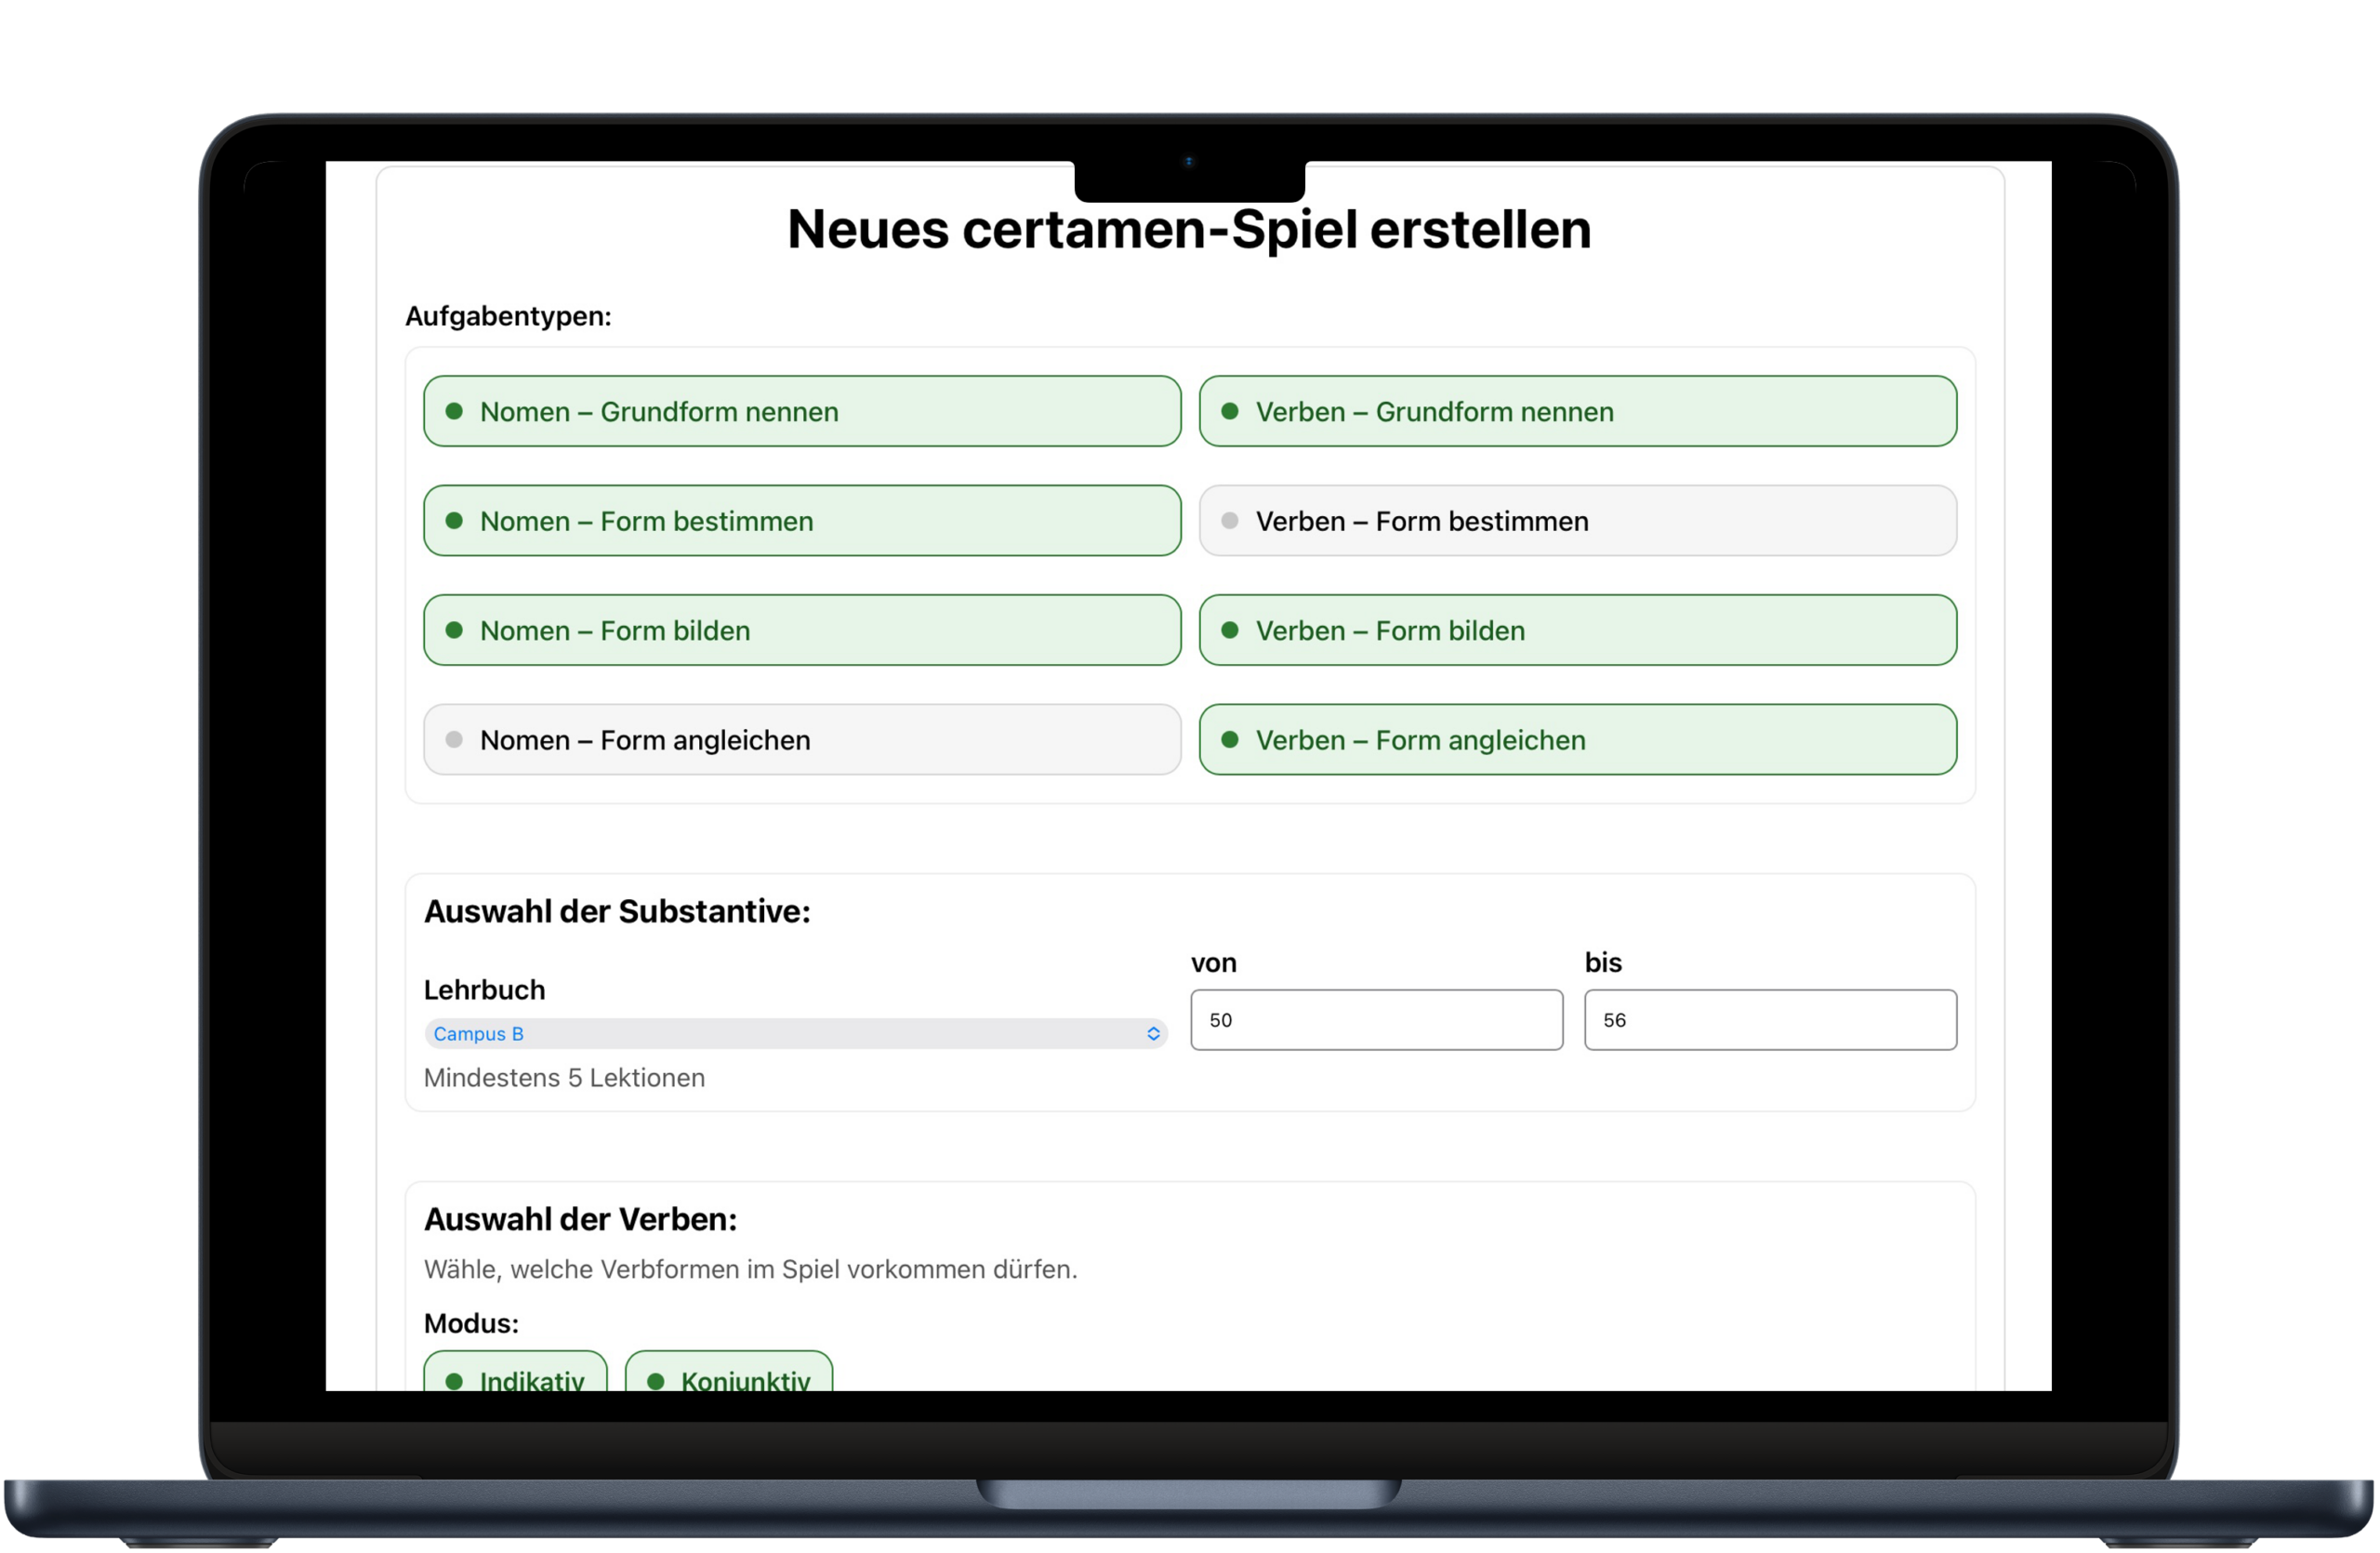Click green dot of 'Verben – Form angleichen'

click(1230, 739)
